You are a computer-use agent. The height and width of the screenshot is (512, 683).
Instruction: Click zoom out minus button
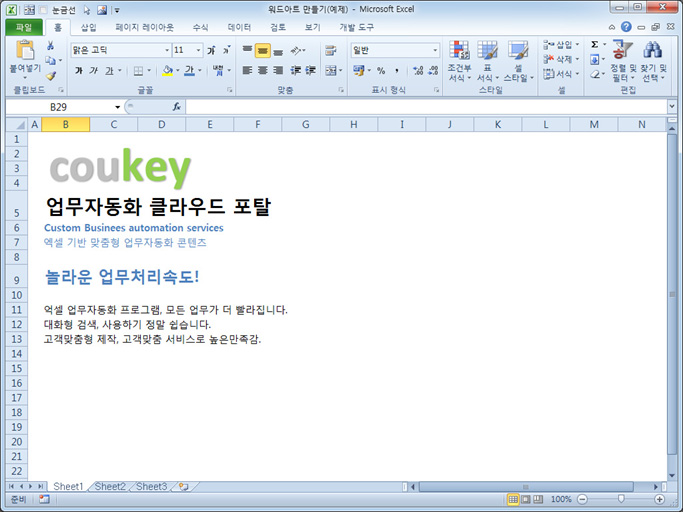[x=582, y=499]
